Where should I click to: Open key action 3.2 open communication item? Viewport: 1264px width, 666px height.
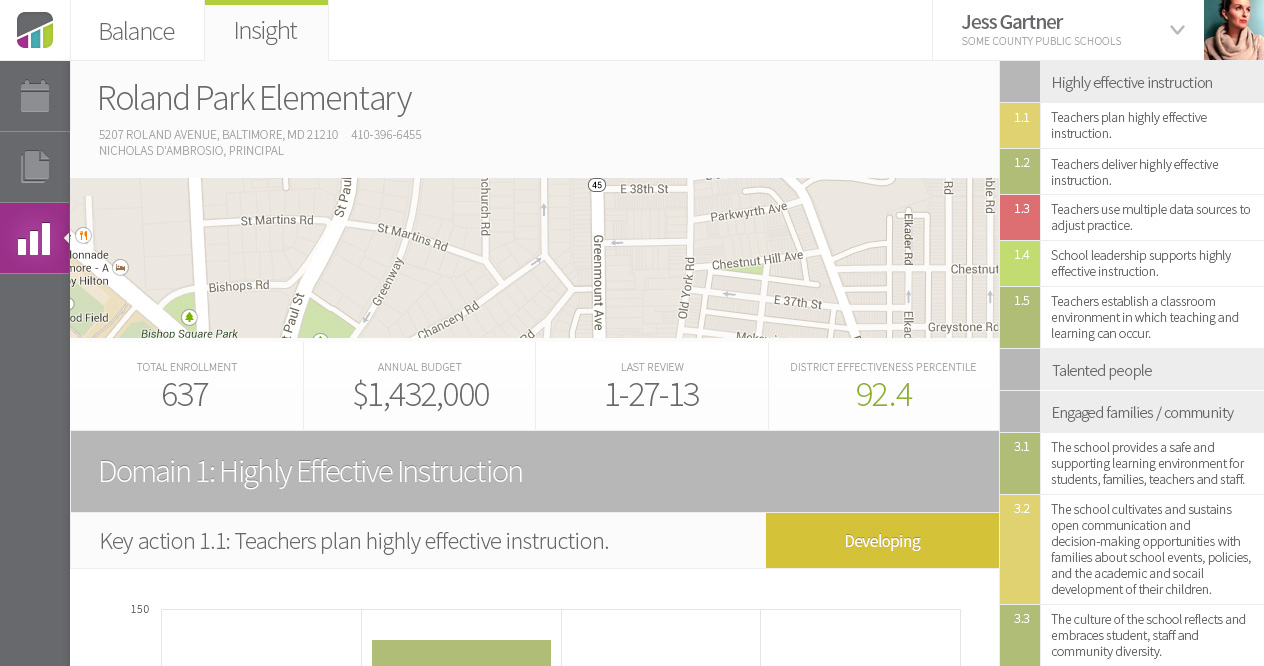pyautogui.click(x=1132, y=549)
